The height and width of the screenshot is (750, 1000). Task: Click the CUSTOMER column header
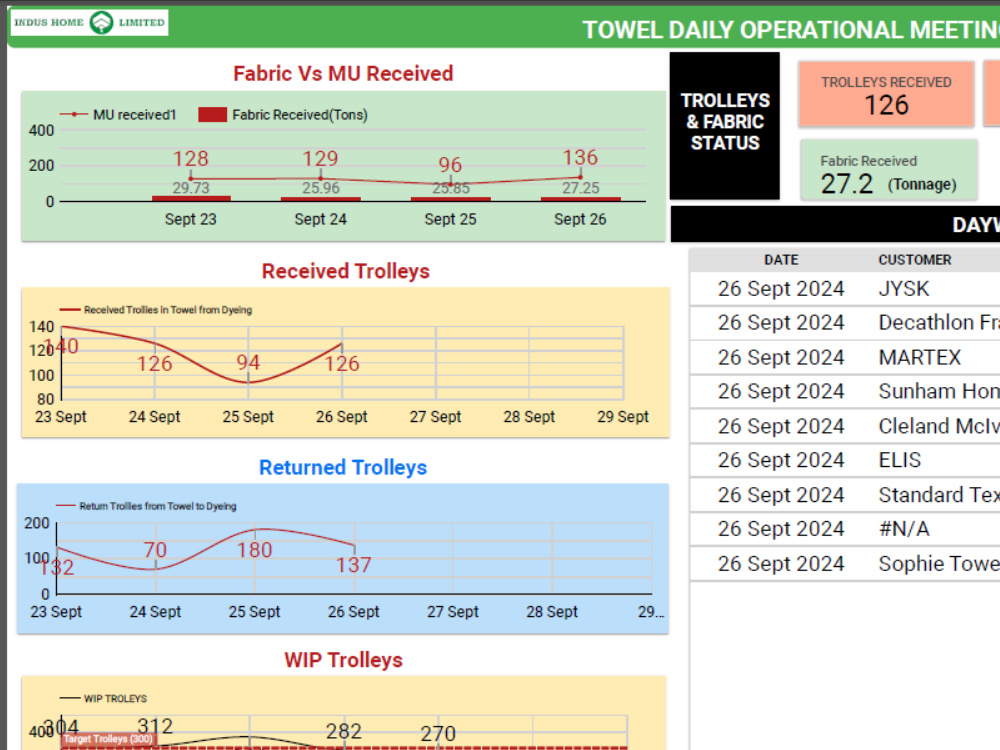click(x=915, y=260)
